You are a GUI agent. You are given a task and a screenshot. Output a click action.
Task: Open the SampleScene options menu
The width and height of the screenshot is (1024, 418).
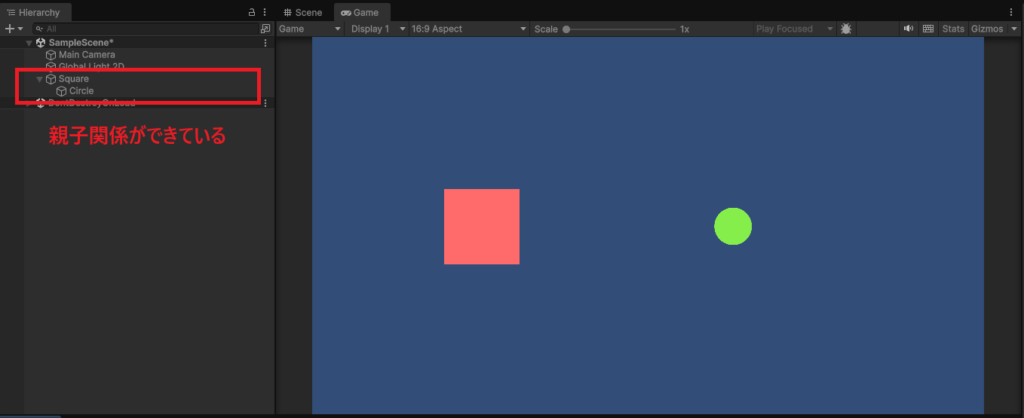coord(265,43)
